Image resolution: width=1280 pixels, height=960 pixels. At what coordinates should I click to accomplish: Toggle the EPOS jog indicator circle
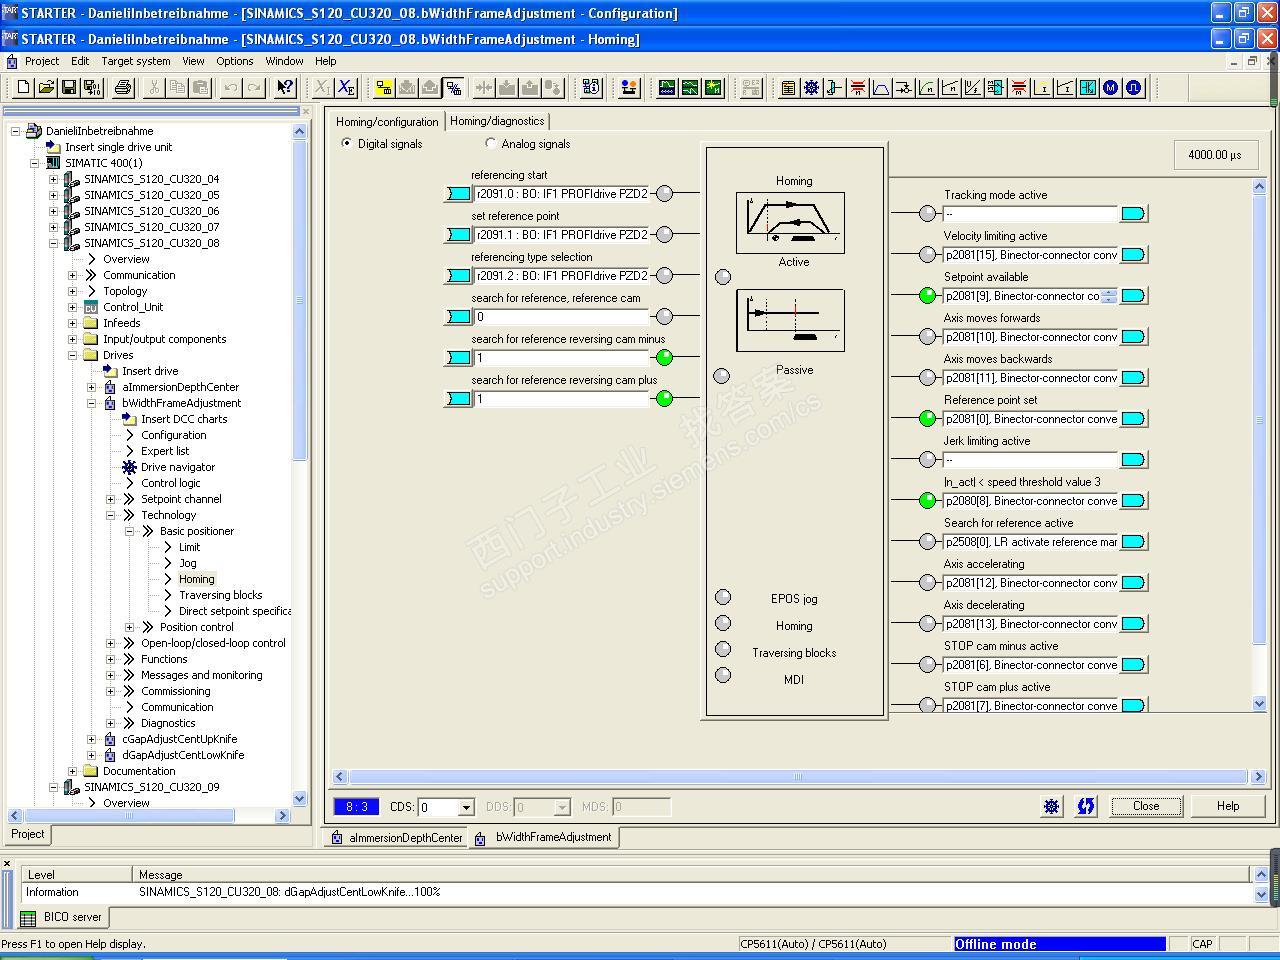click(x=723, y=597)
